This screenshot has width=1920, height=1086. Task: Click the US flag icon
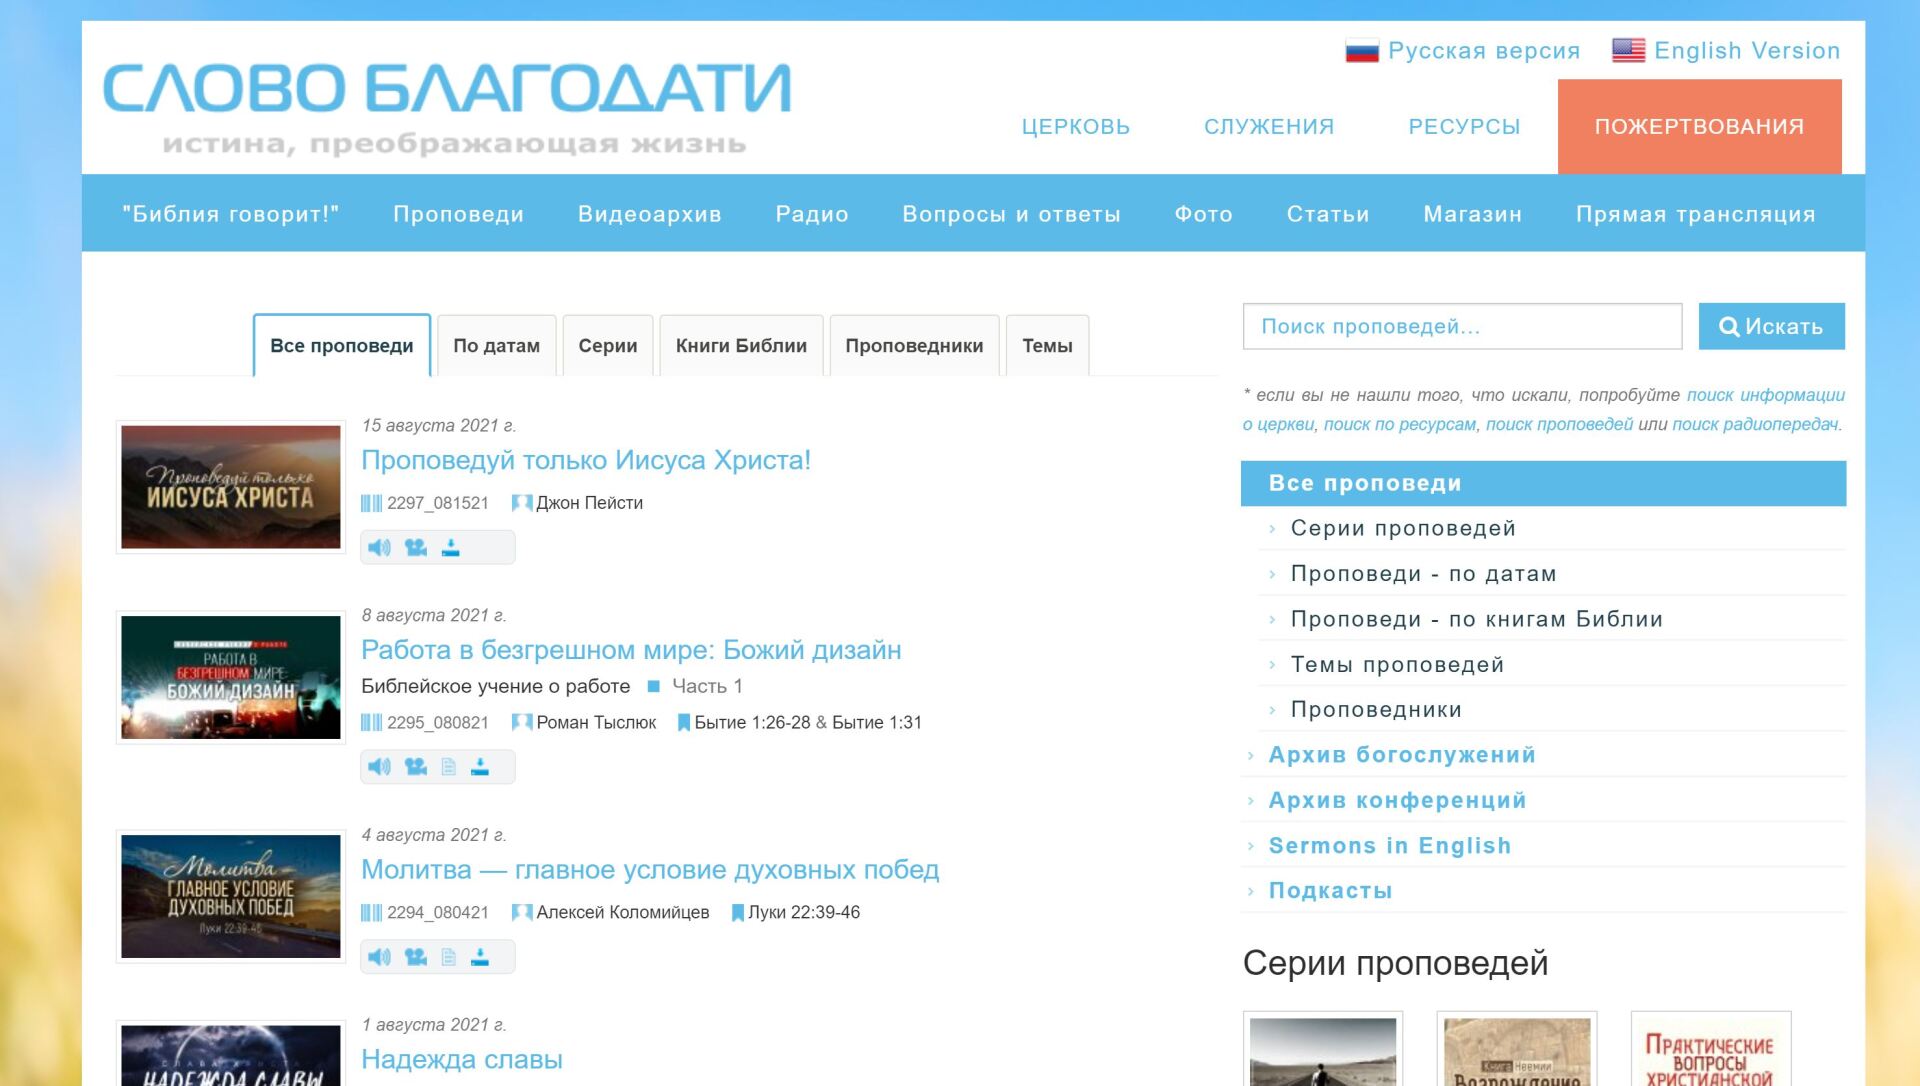[x=1628, y=51]
